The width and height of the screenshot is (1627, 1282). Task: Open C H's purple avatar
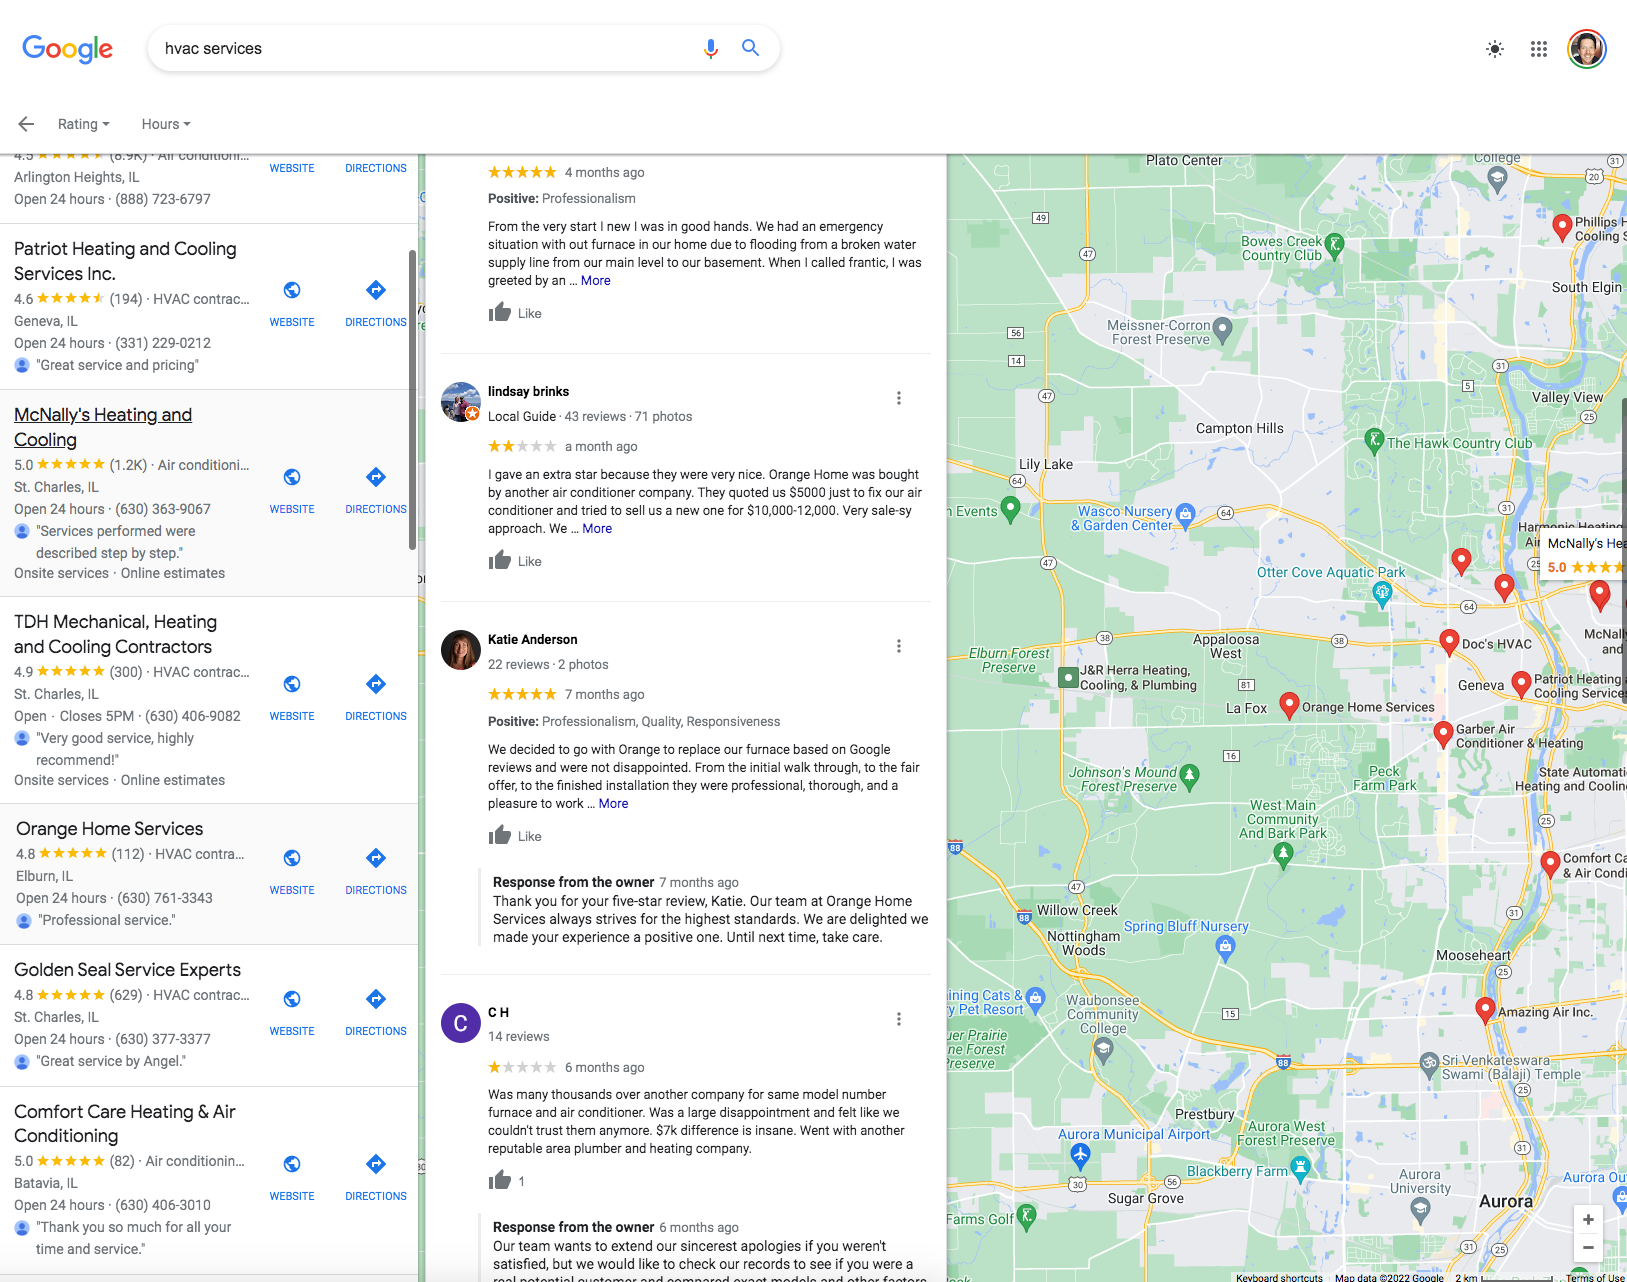(461, 1023)
